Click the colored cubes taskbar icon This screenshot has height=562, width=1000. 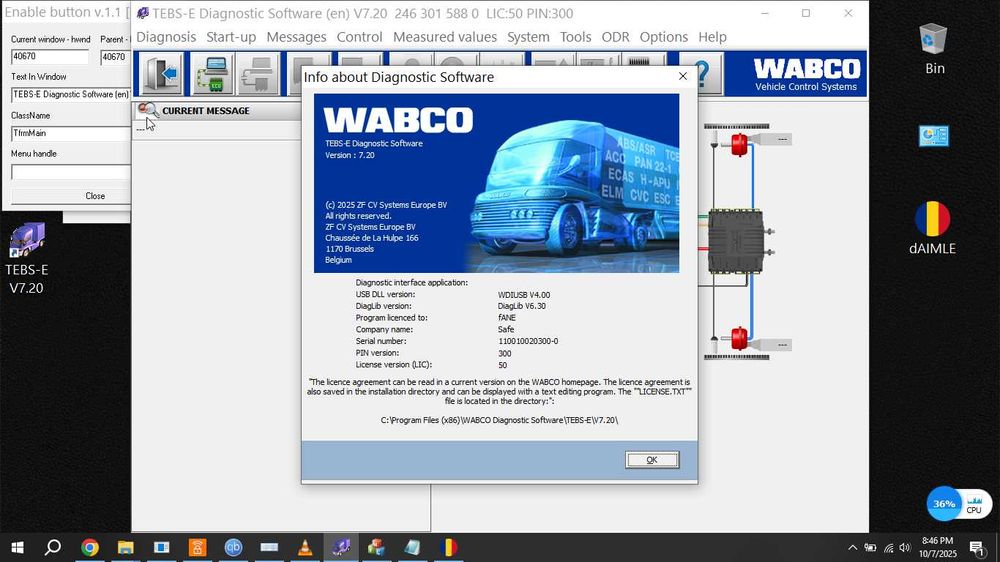(x=376, y=547)
